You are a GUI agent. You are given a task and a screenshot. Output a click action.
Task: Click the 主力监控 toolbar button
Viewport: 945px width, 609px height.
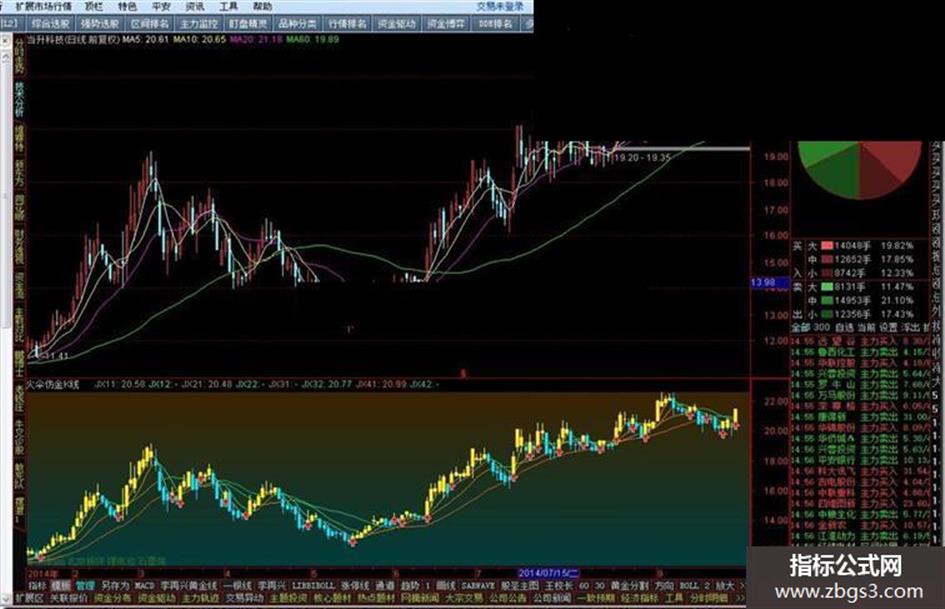pos(199,24)
